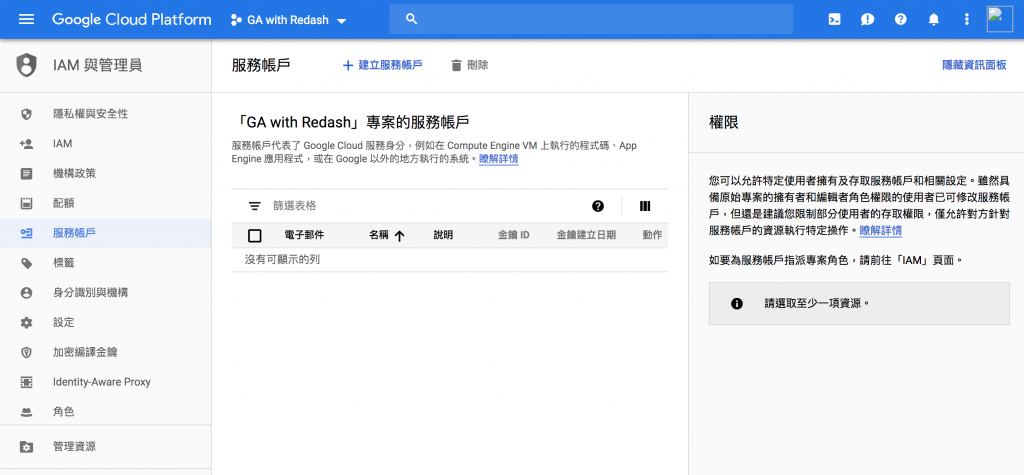Click the 說明 column header
1024x475 pixels.
coord(443,235)
